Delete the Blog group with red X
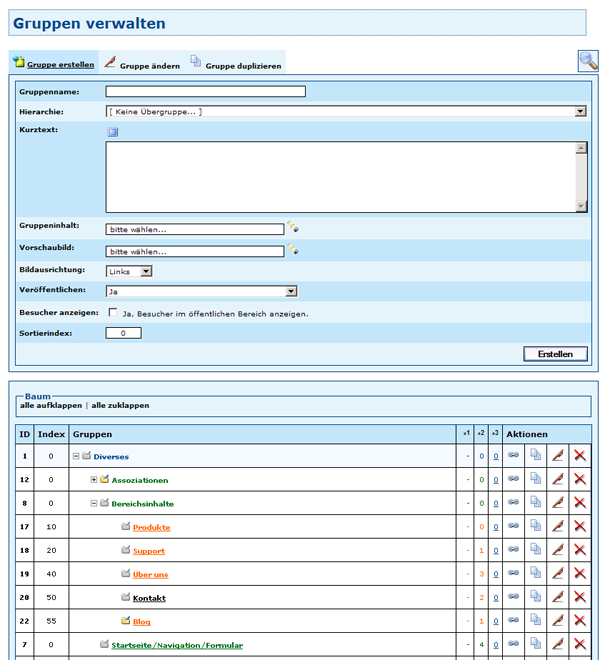This screenshot has width=600, height=660. point(580,621)
